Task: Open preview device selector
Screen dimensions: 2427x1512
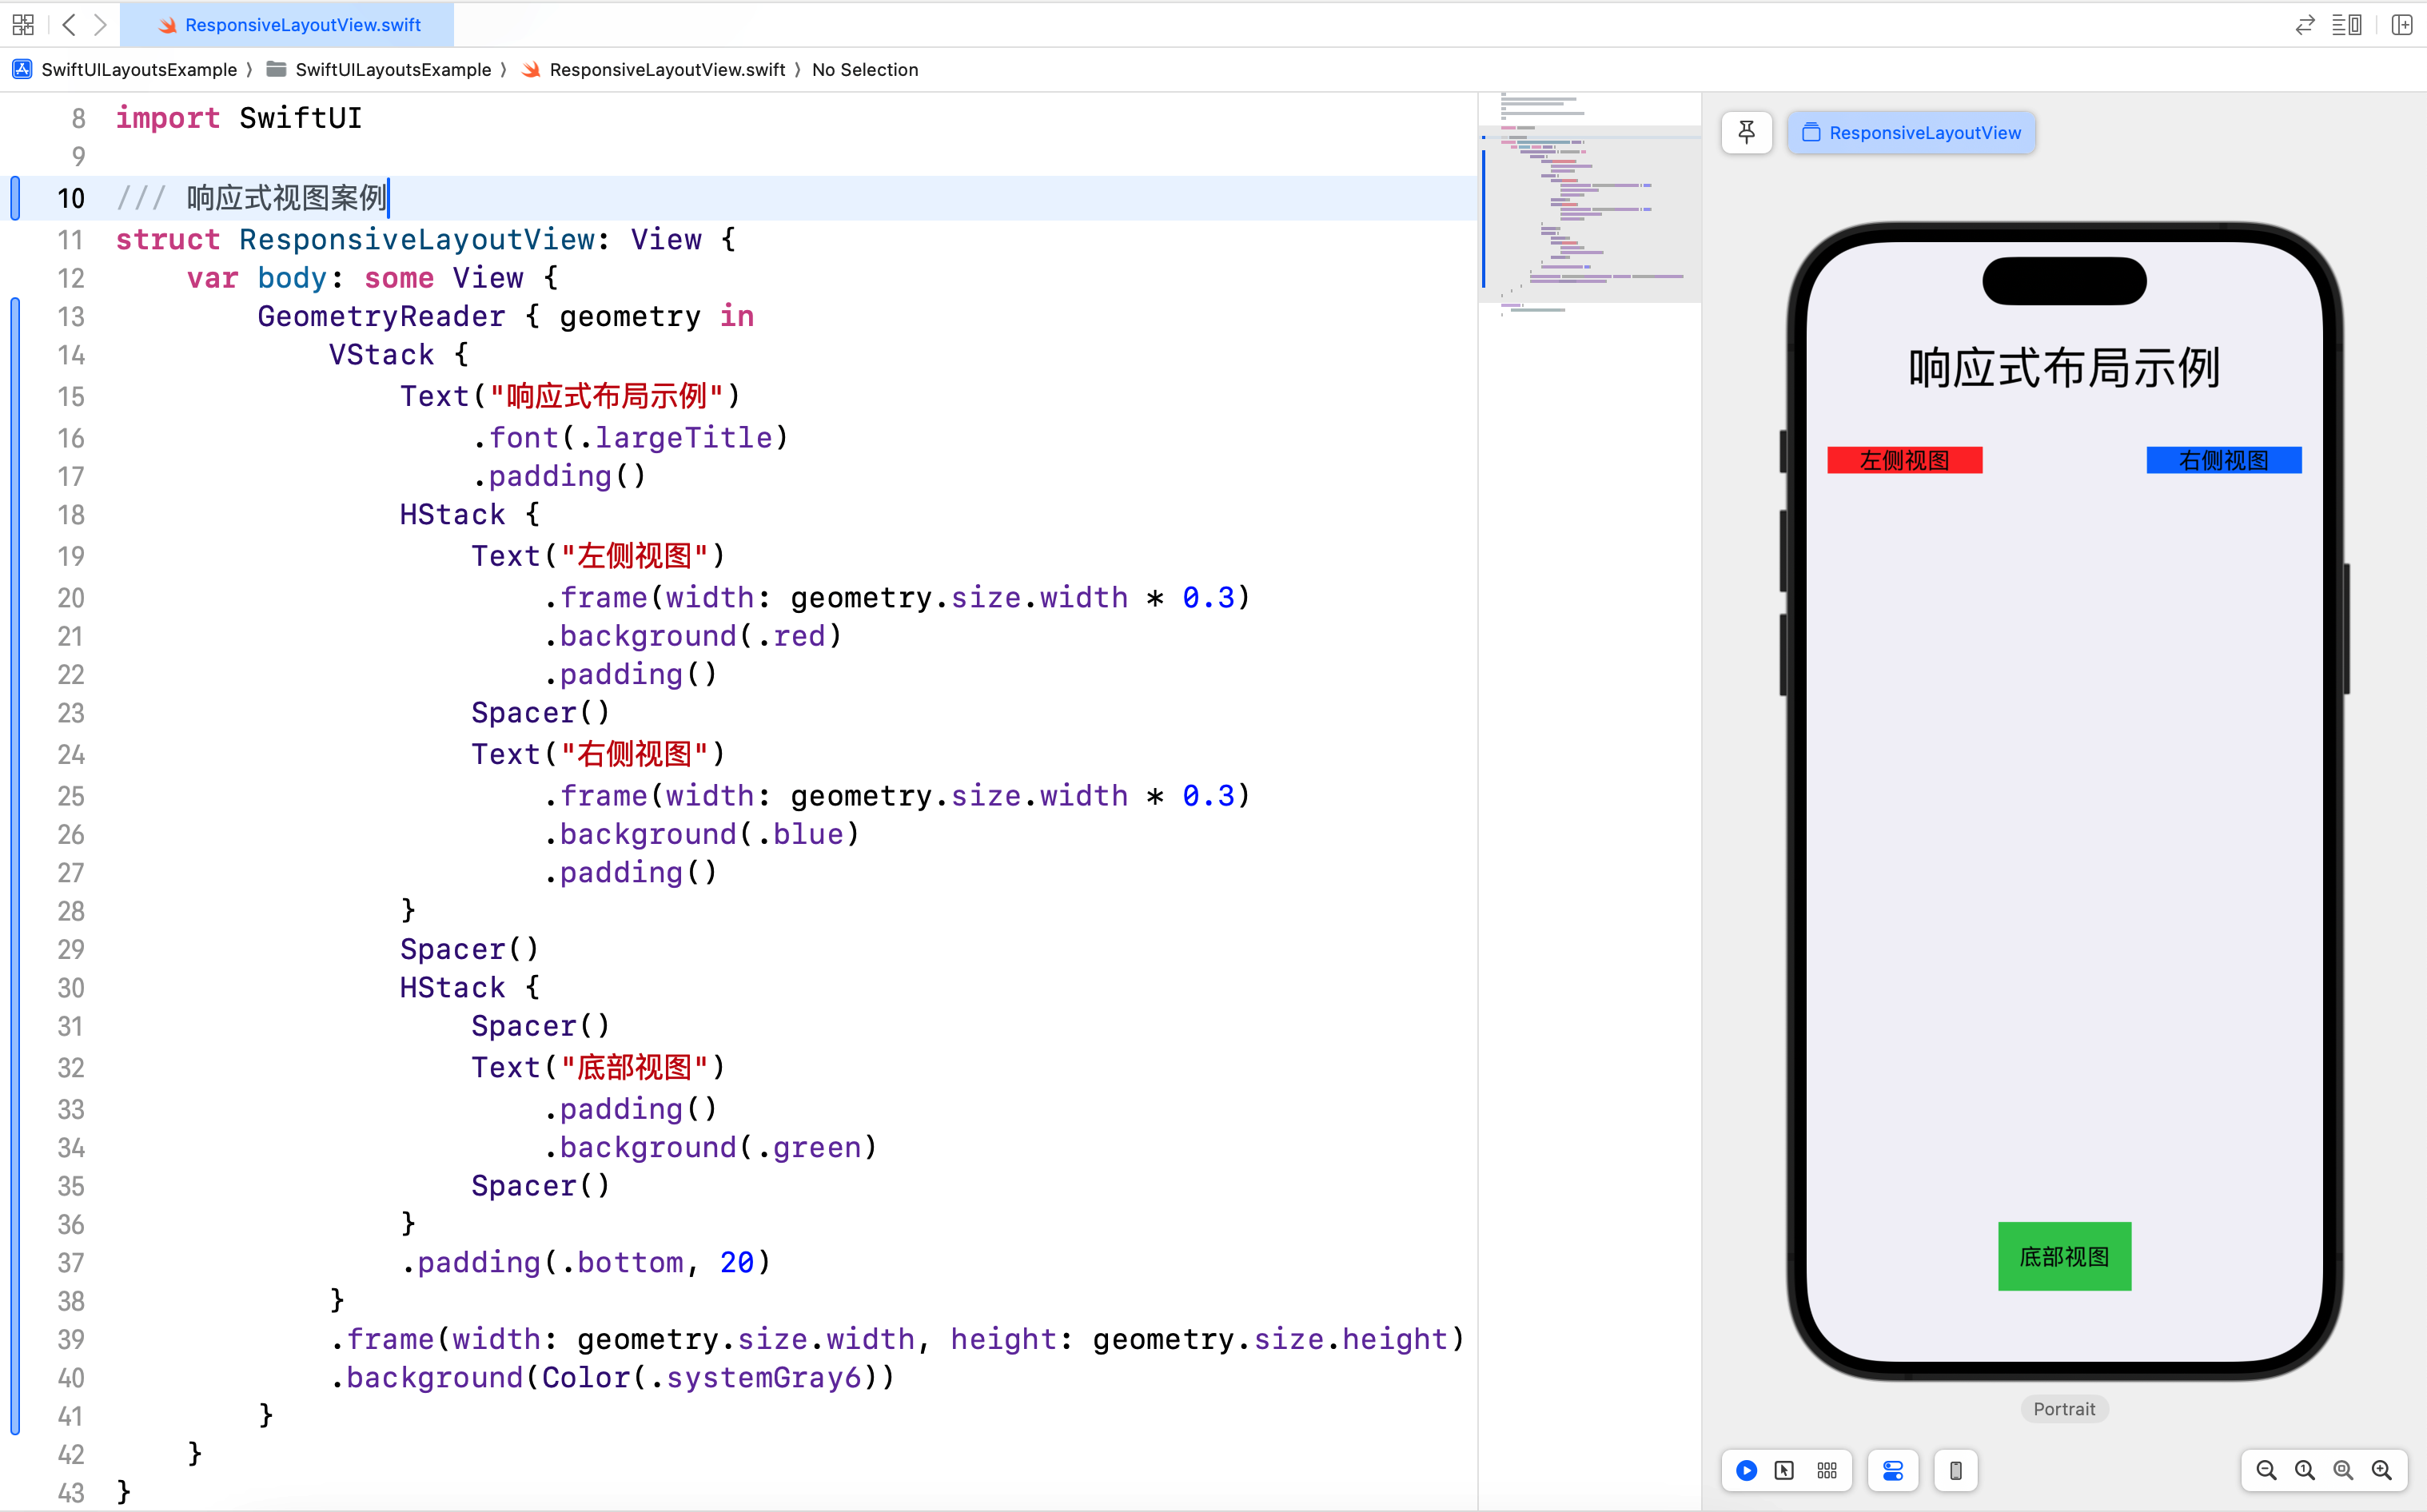Action: [x=1956, y=1470]
